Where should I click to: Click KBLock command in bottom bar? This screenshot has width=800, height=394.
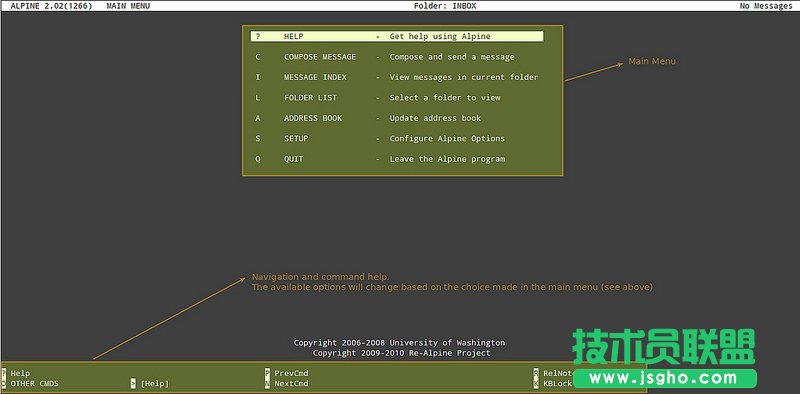(558, 383)
